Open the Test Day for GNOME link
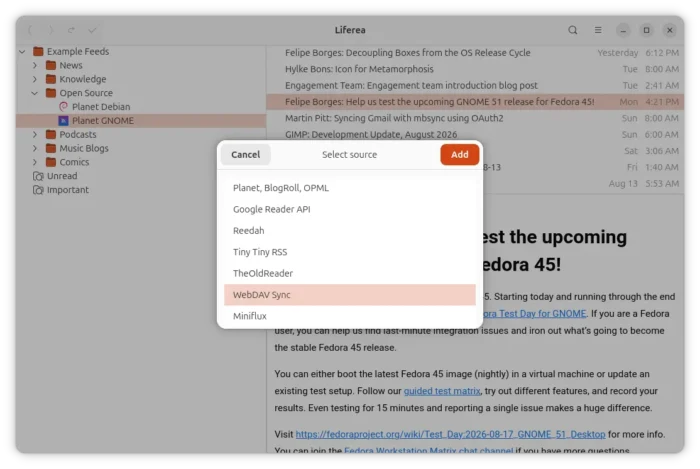Screen dimensions: 700x469 coord(535,314)
